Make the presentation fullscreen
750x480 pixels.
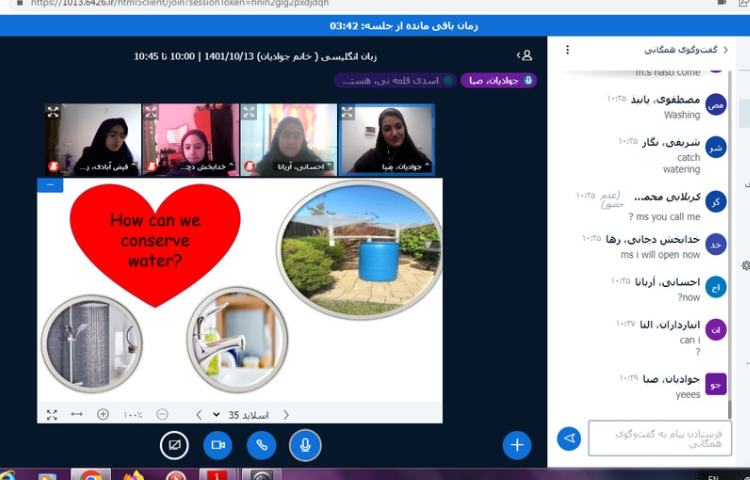(52, 415)
